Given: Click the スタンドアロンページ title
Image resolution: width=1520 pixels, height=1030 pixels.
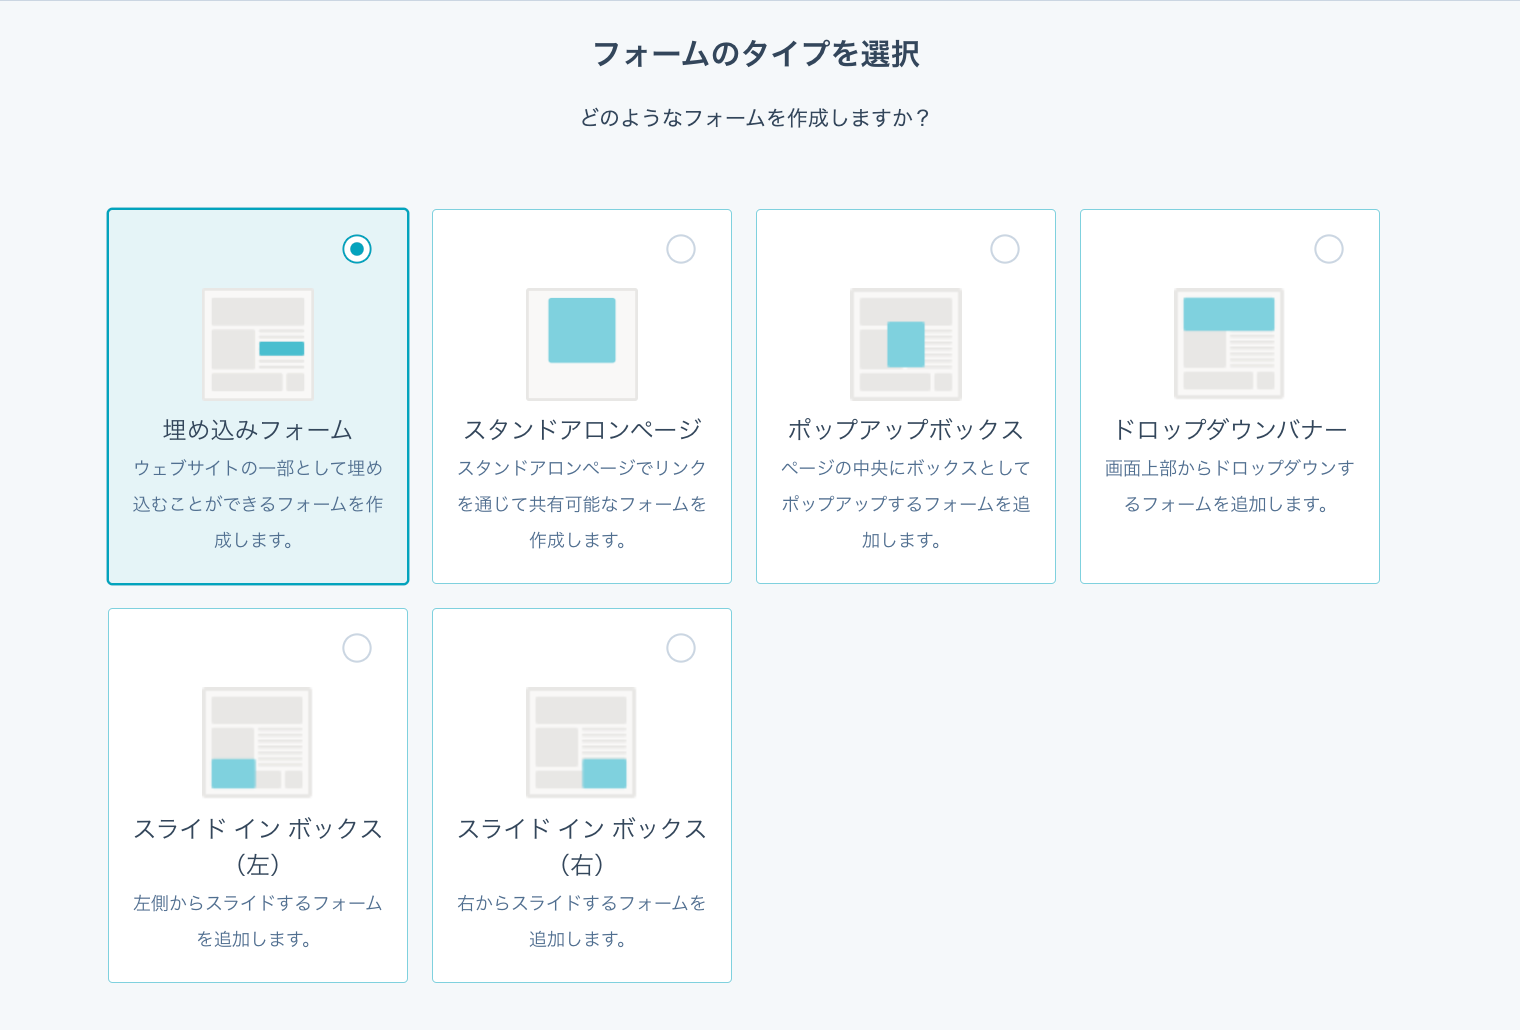Looking at the screenshot, I should tap(582, 430).
